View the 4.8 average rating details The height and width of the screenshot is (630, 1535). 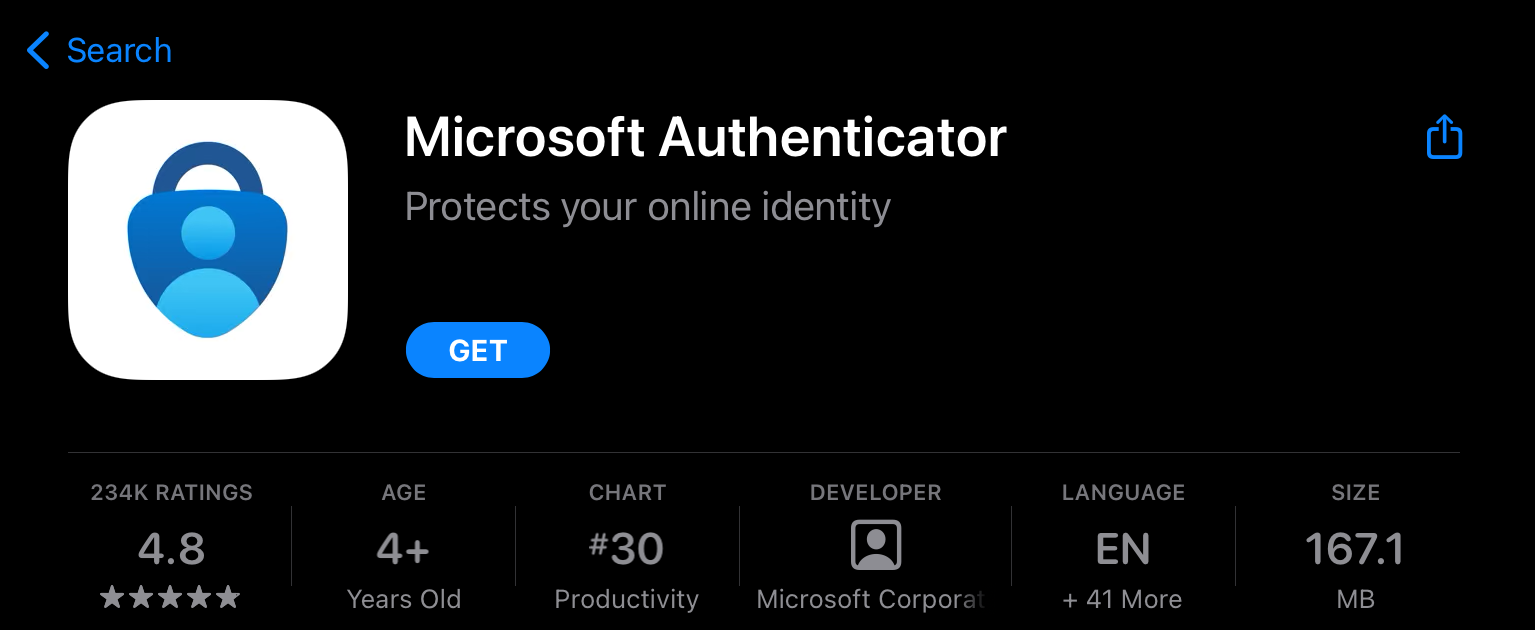click(170, 548)
